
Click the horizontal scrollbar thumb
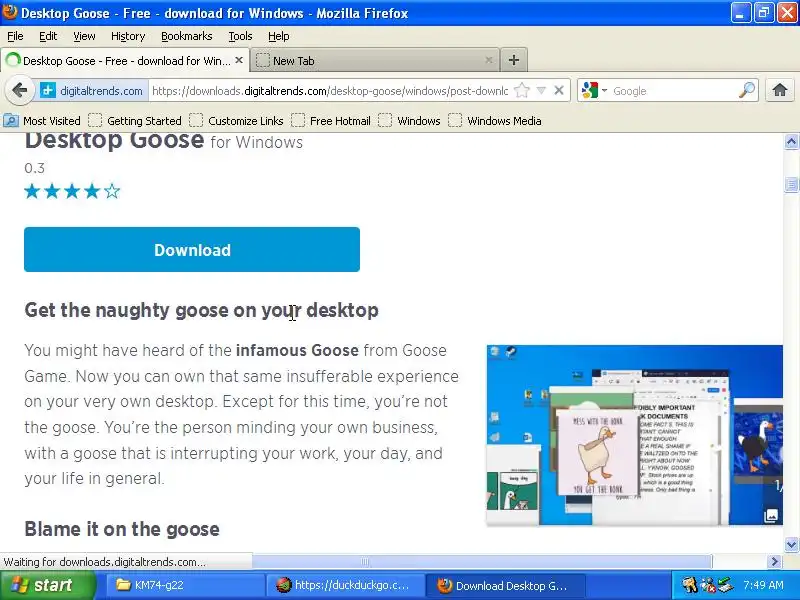(x=482, y=562)
